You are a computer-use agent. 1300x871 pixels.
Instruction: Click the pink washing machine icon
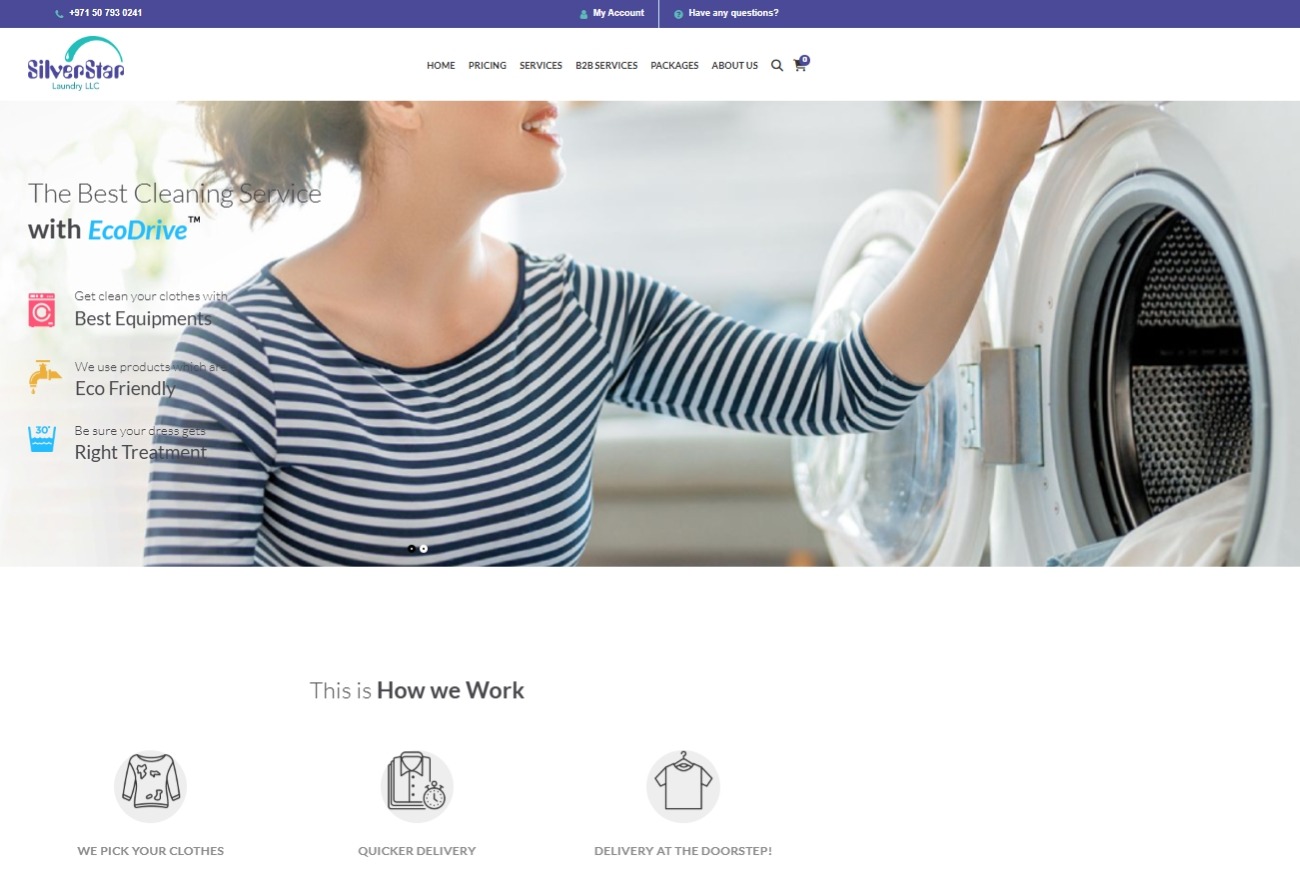click(x=42, y=310)
